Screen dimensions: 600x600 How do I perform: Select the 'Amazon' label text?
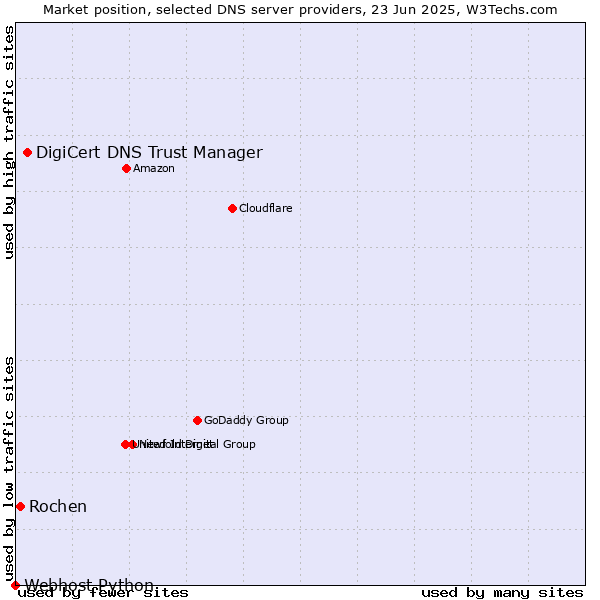pos(154,169)
